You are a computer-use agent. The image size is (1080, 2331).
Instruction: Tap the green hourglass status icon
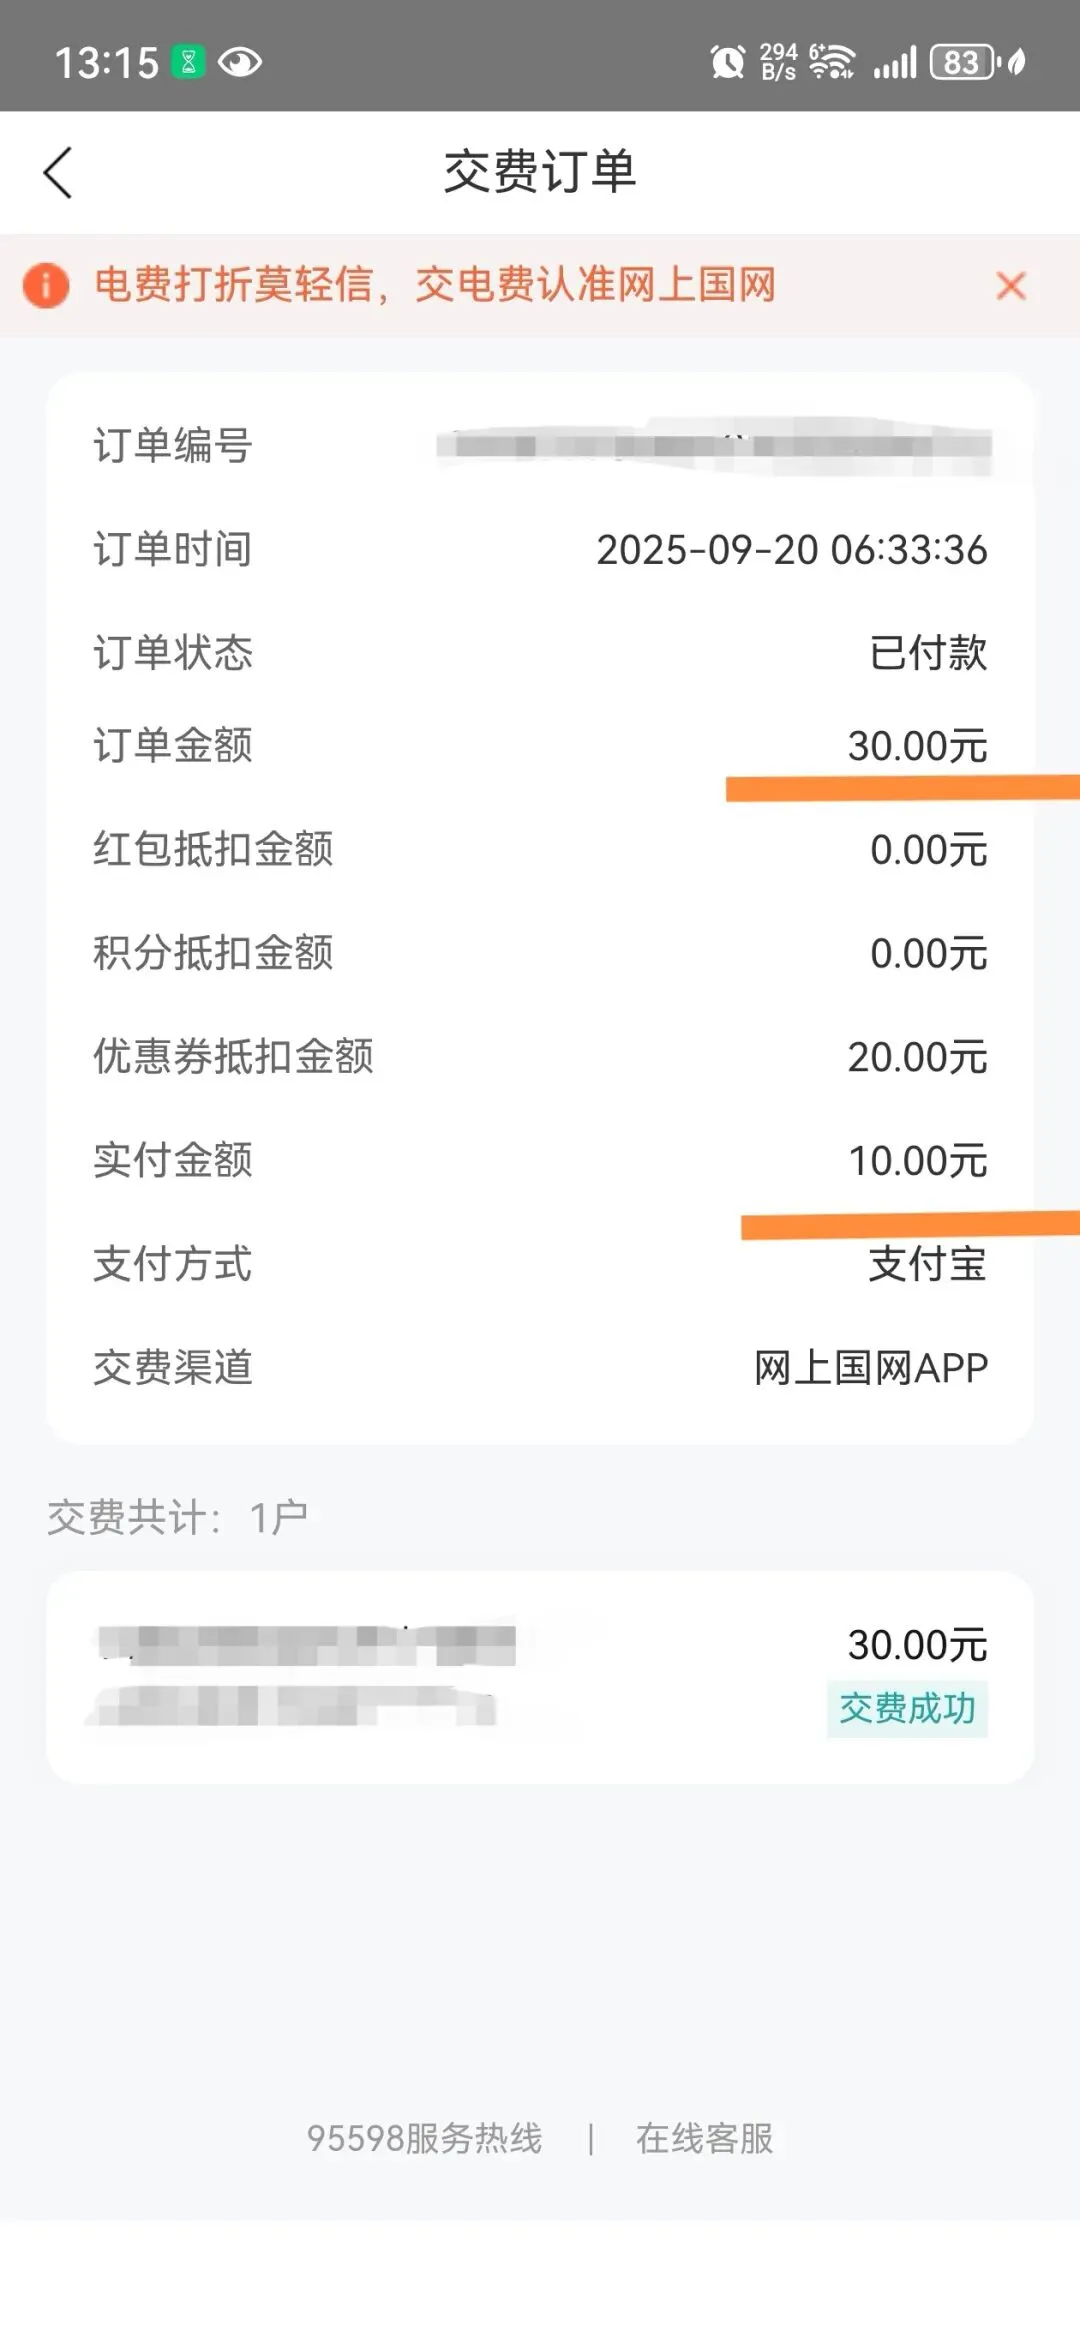click(188, 62)
